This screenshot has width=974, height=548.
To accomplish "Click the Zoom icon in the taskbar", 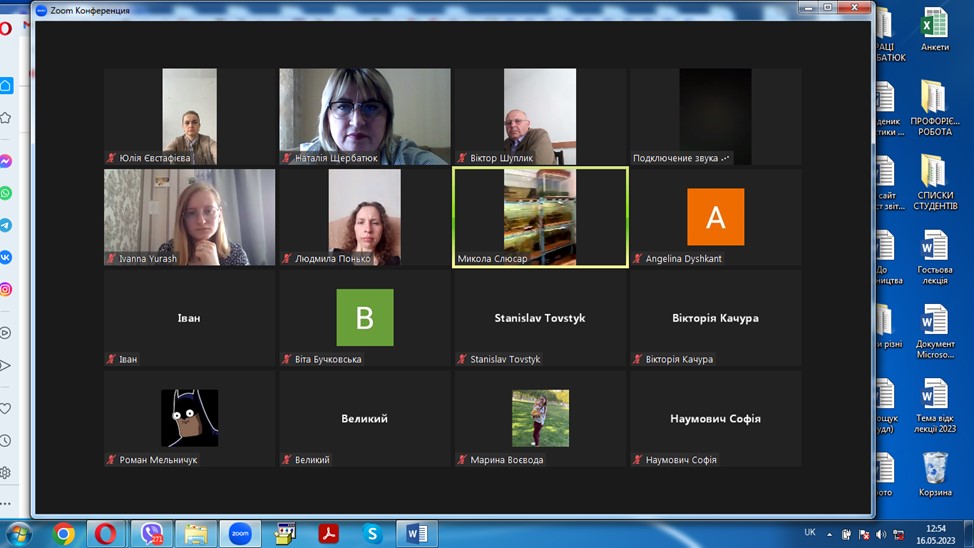I will (240, 534).
